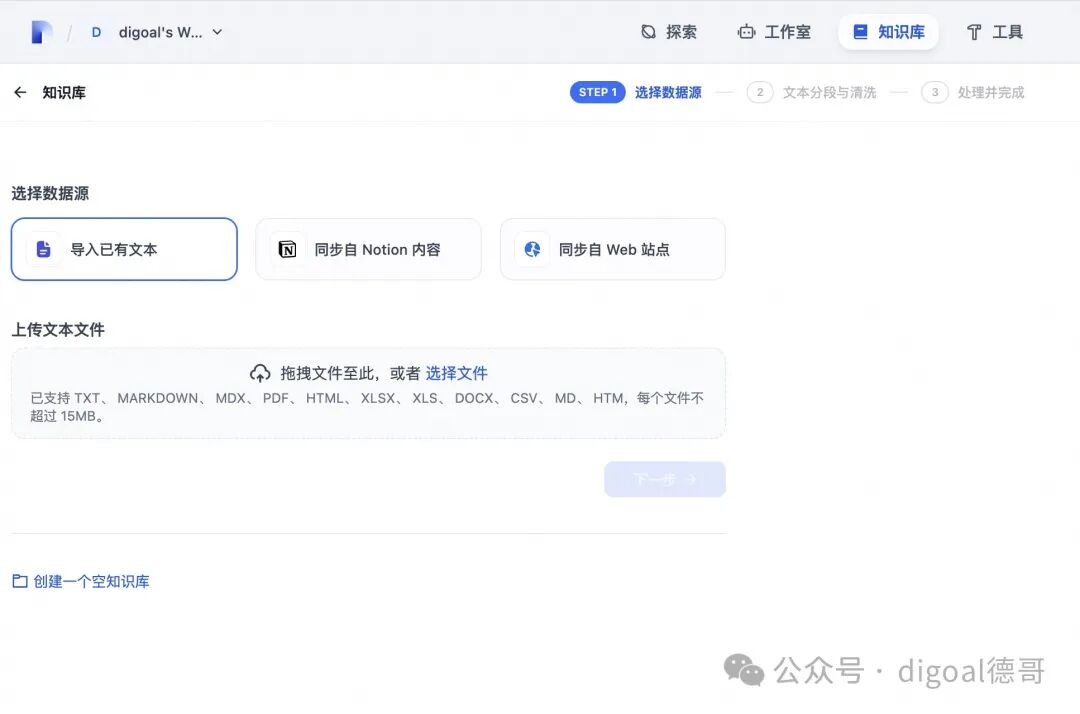Open the 探索 tab
The image size is (1080, 714).
point(669,32)
